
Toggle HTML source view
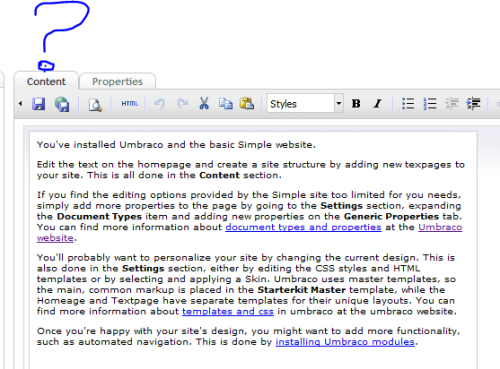pos(130,104)
